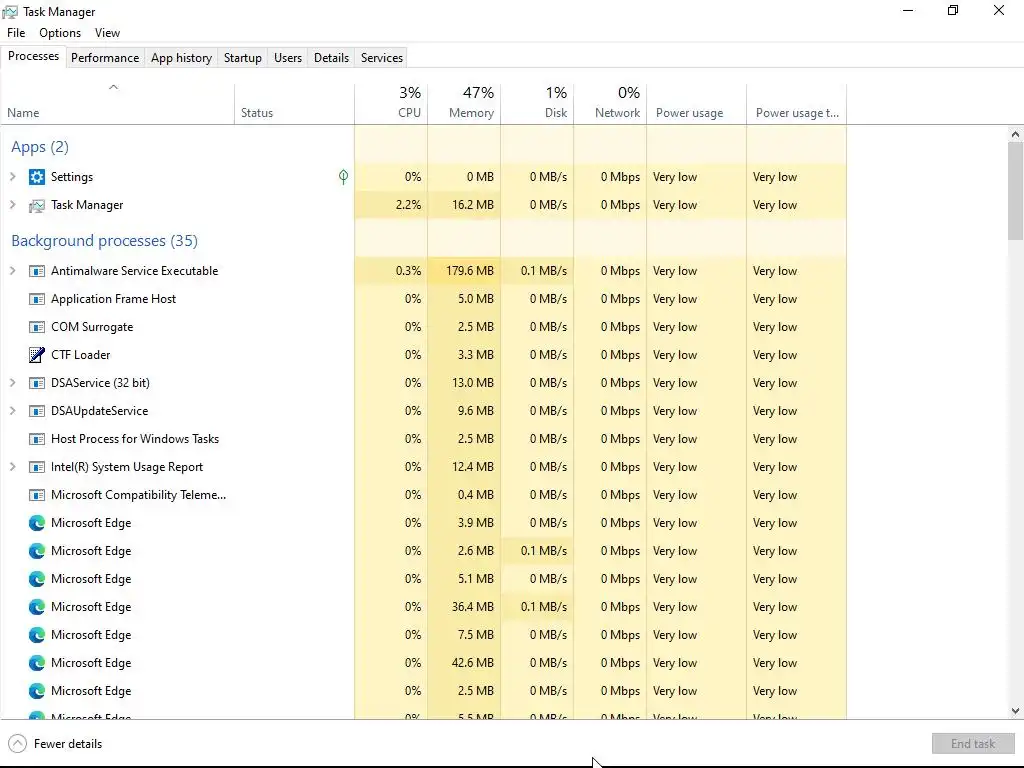The height and width of the screenshot is (768, 1024).
Task: Click the DSAUpdateService icon
Action: (37, 411)
